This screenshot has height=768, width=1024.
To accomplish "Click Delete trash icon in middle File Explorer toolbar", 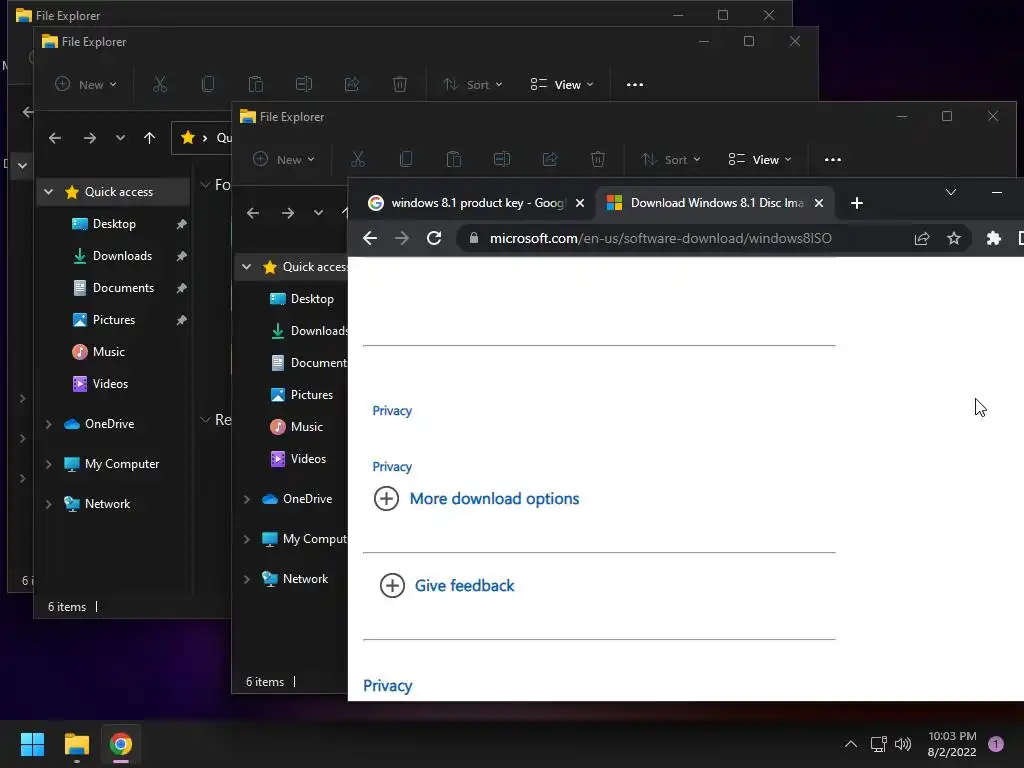I will pyautogui.click(x=400, y=84).
